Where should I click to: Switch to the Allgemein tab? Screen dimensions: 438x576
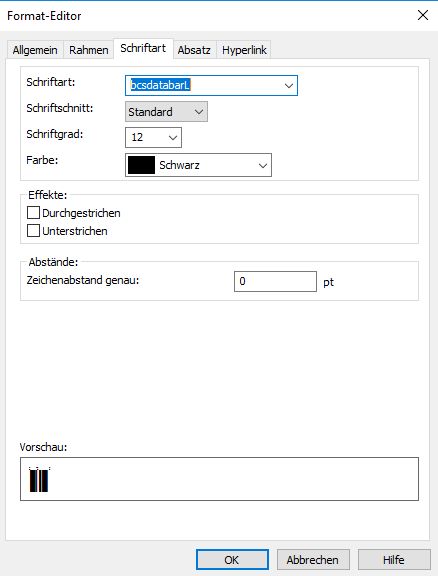[35, 50]
